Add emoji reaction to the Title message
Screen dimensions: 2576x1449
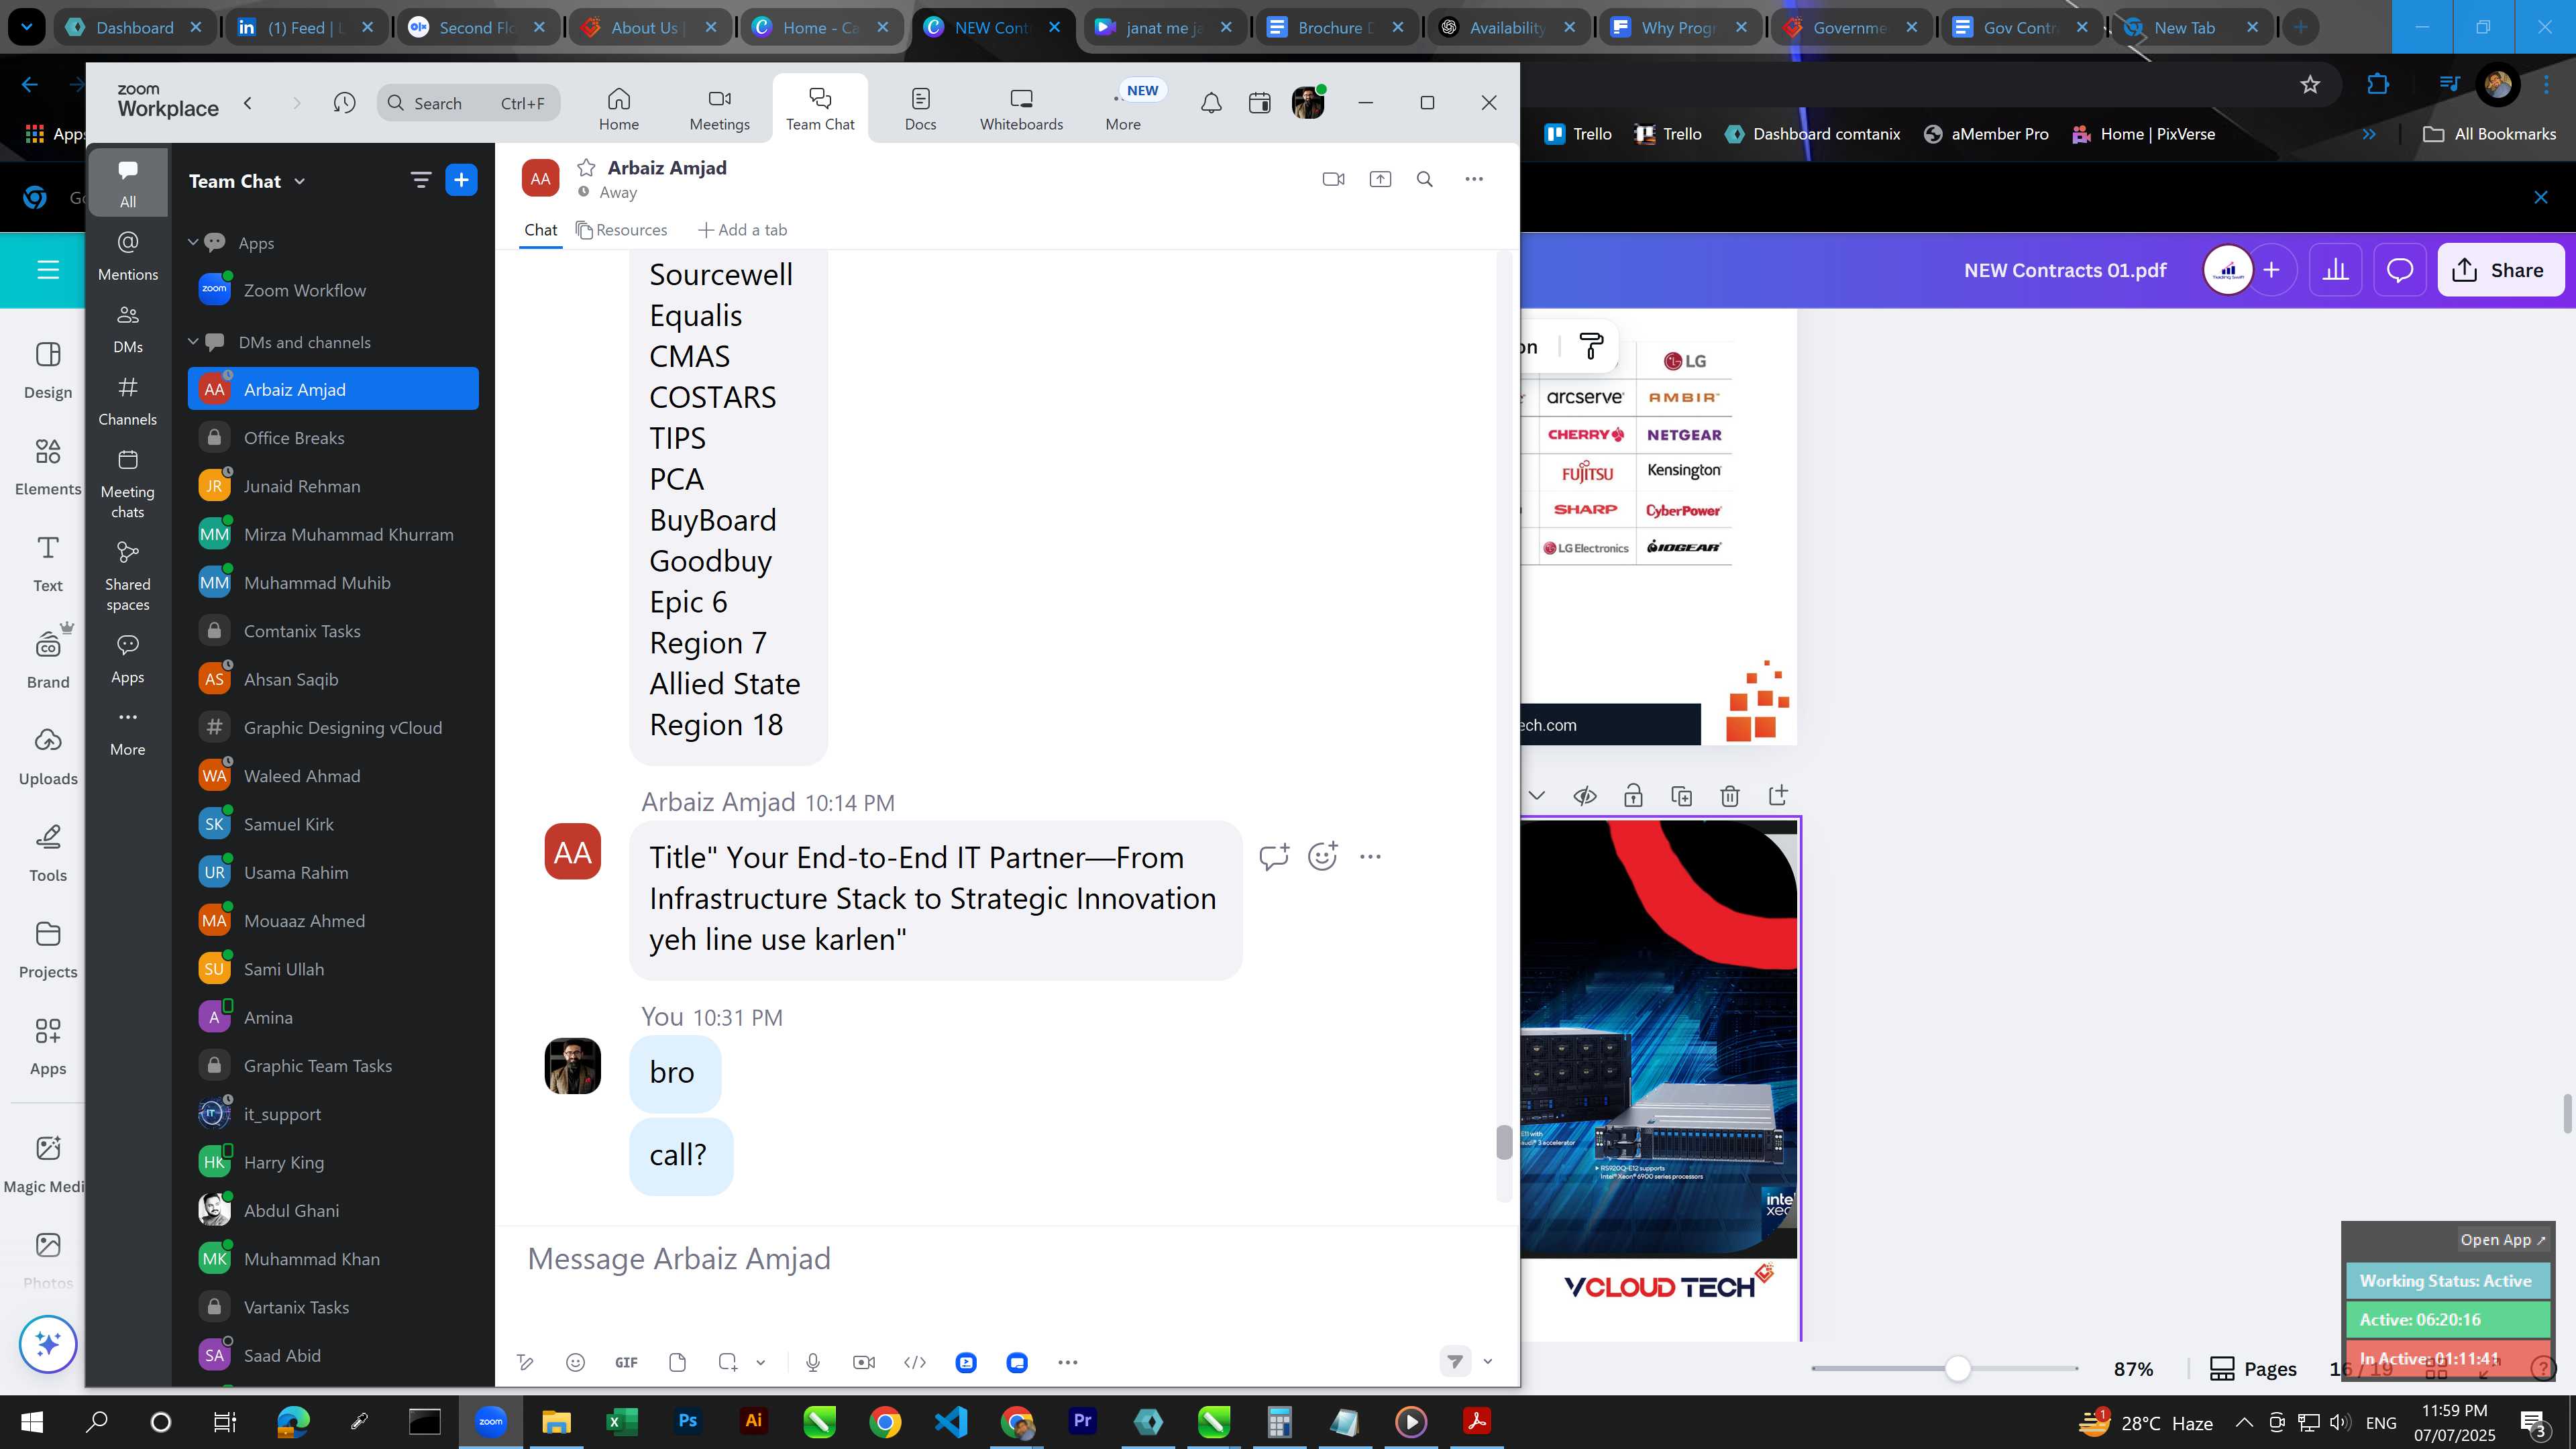pos(1322,856)
